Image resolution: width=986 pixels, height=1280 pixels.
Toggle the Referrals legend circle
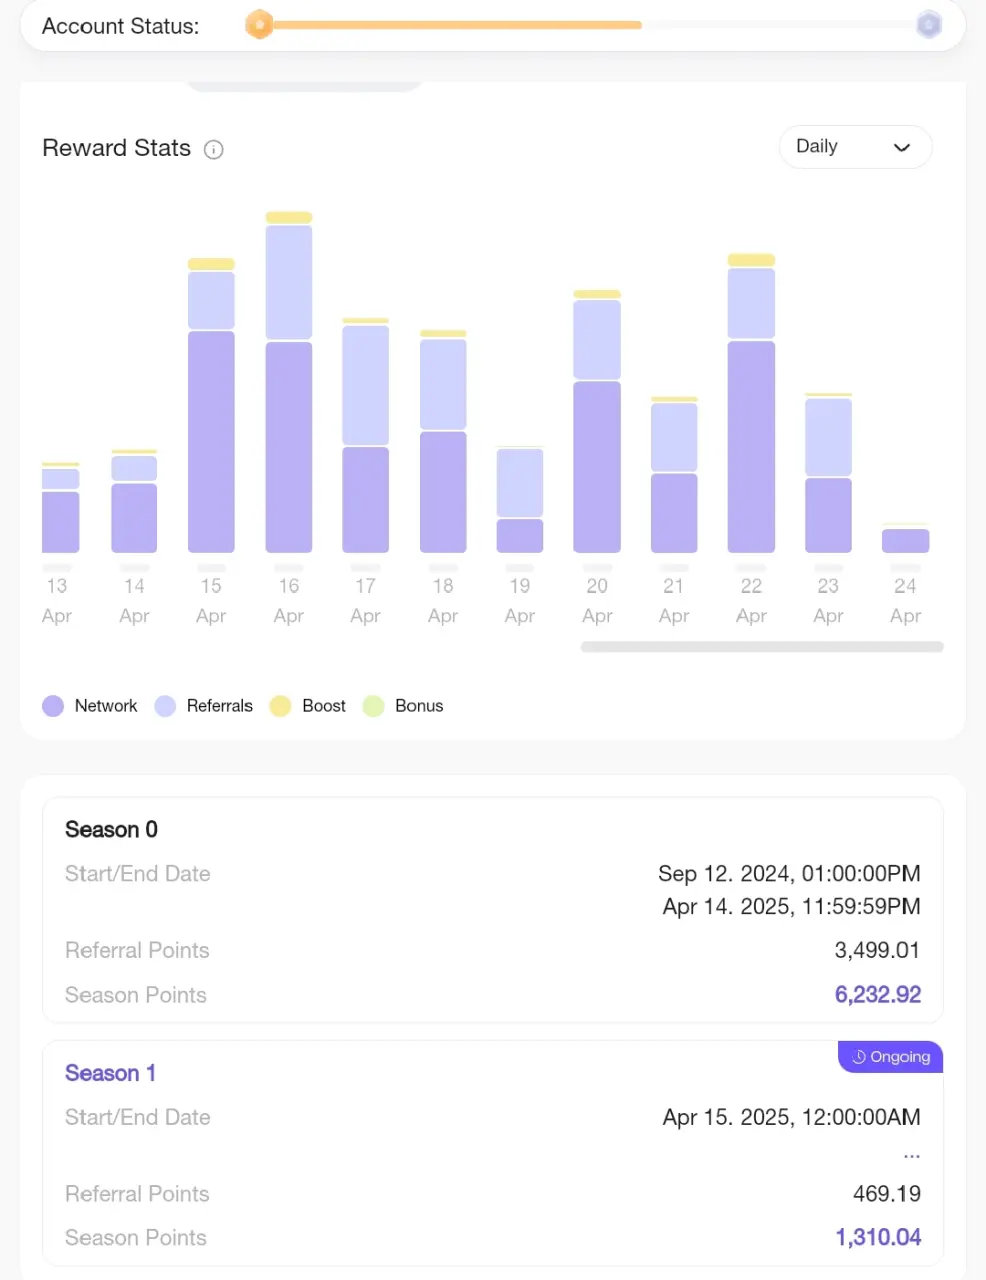point(165,706)
